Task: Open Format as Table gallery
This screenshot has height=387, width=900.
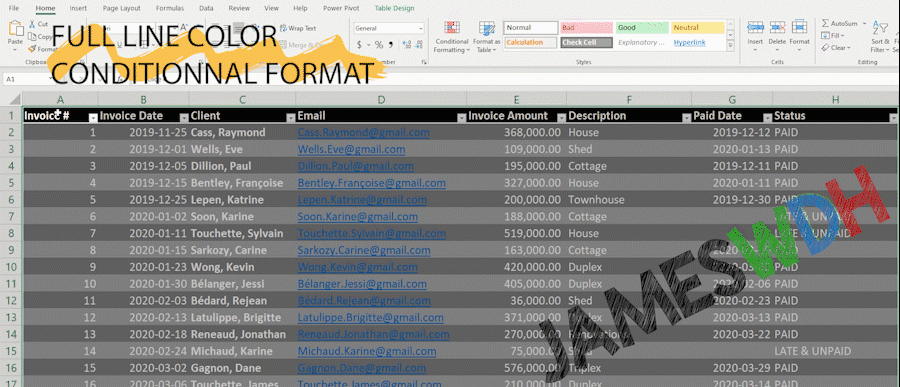Action: [x=487, y=37]
